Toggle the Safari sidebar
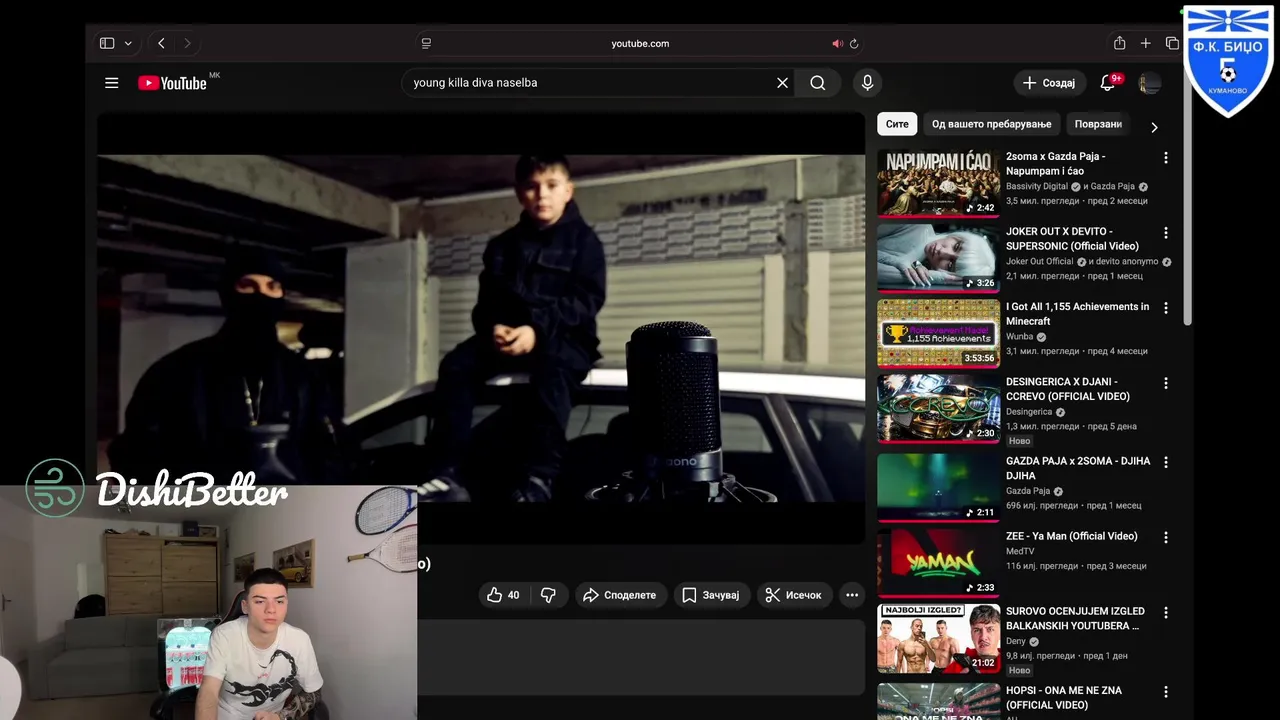Image resolution: width=1280 pixels, height=720 pixels. click(x=107, y=43)
